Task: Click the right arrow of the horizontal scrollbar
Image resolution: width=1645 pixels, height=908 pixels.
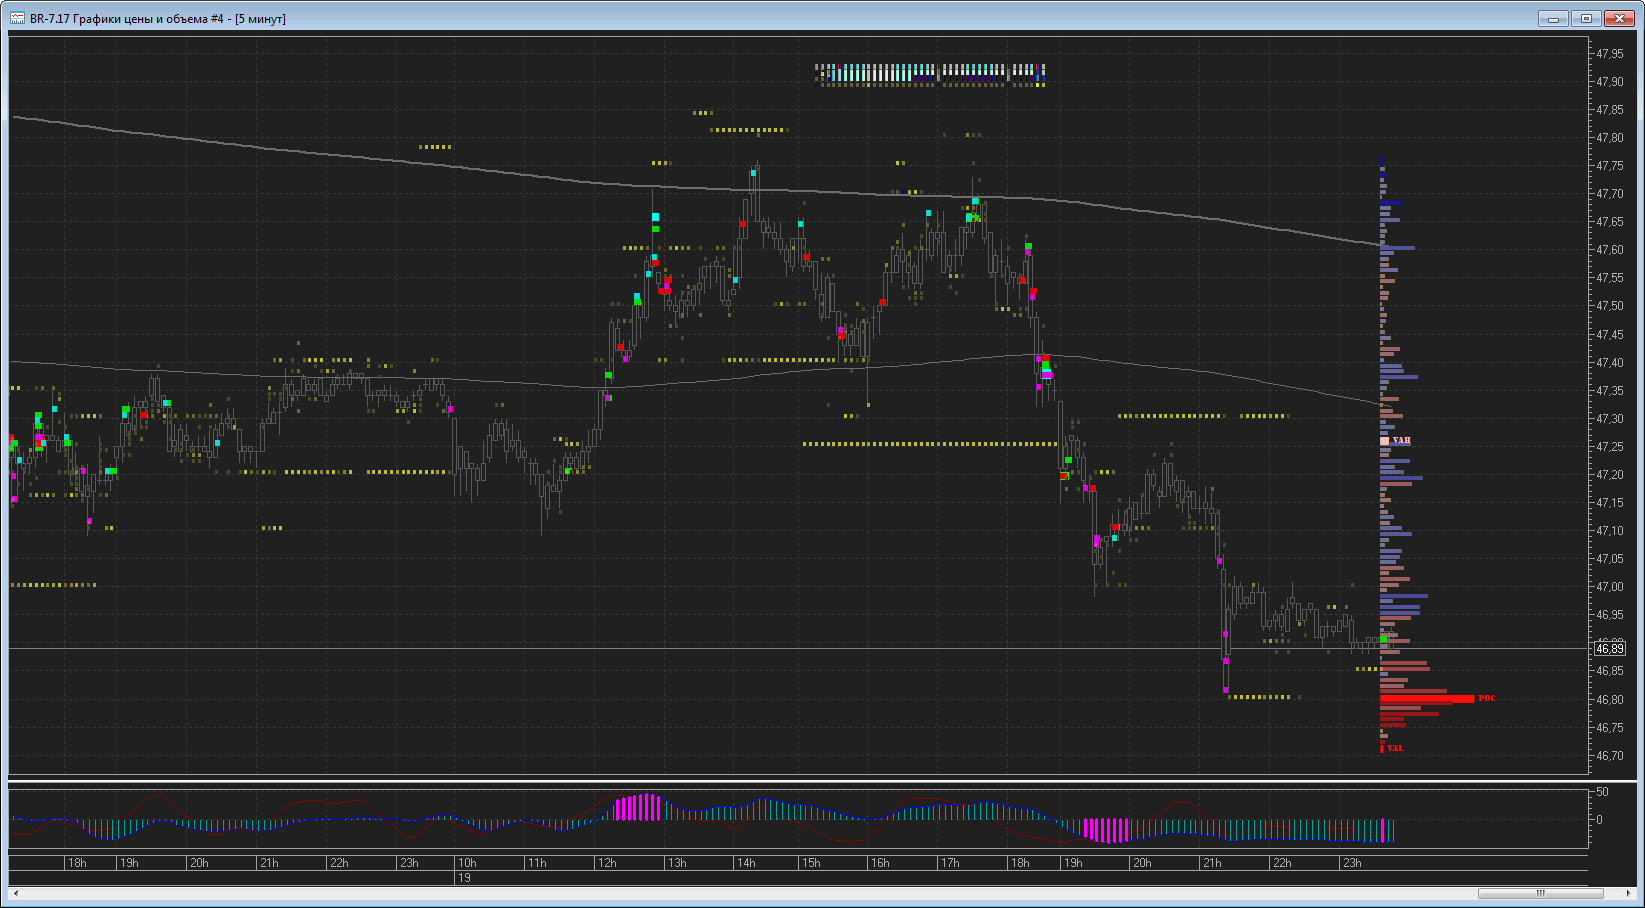Action: [1630, 893]
